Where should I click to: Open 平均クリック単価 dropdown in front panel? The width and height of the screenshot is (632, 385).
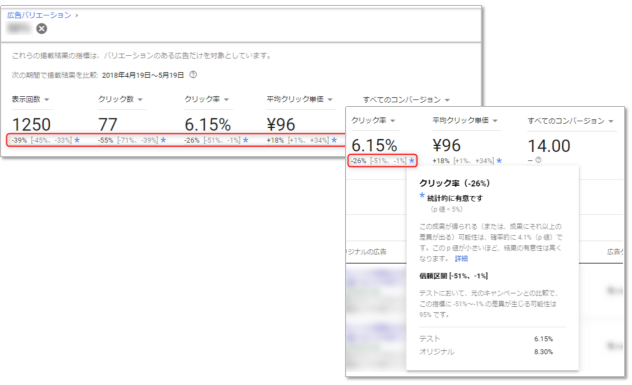coord(465,121)
